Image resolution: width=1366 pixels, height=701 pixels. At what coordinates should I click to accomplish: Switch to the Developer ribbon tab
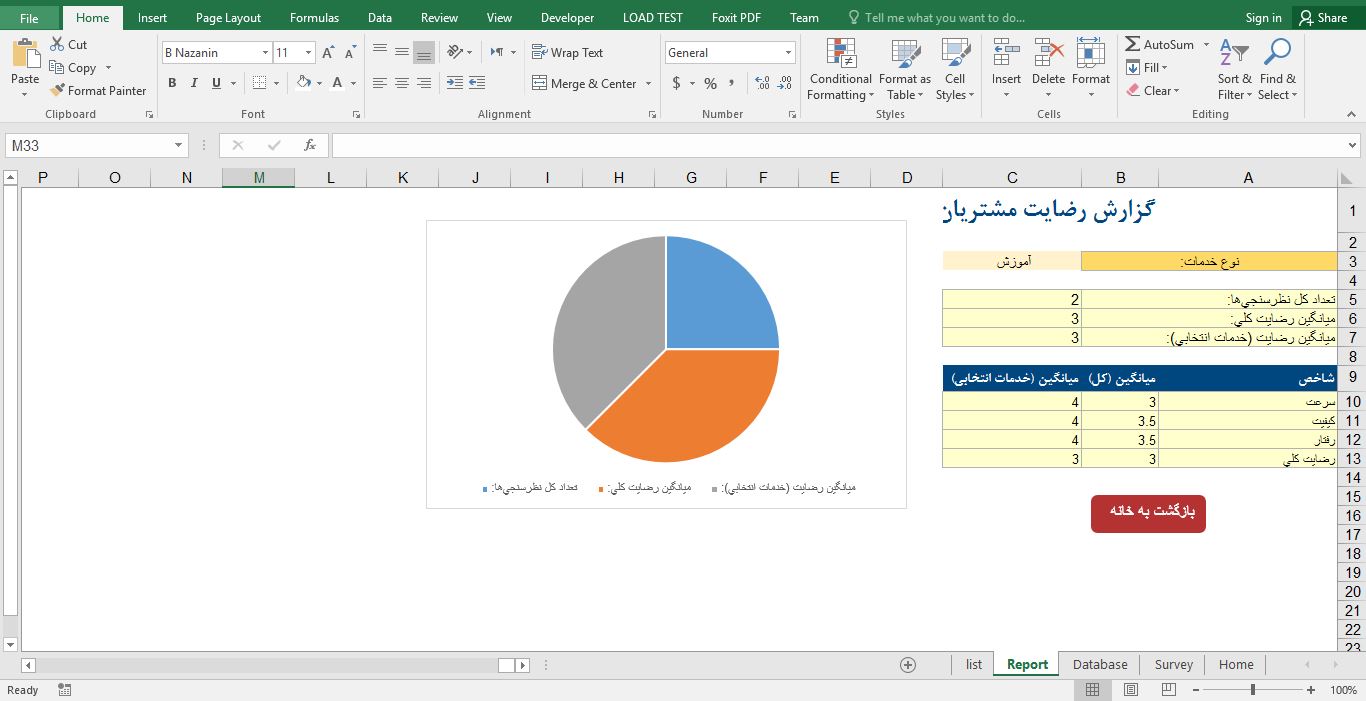click(567, 18)
